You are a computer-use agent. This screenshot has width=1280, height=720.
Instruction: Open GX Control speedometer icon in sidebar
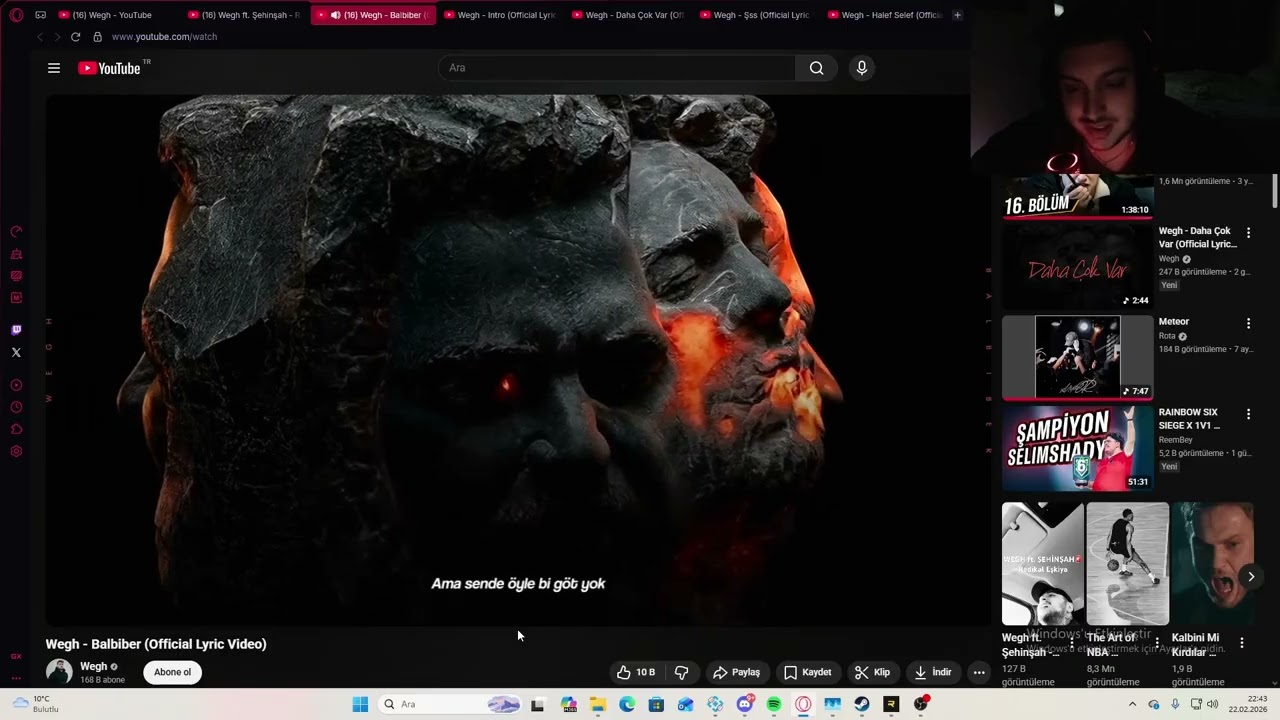point(16,232)
